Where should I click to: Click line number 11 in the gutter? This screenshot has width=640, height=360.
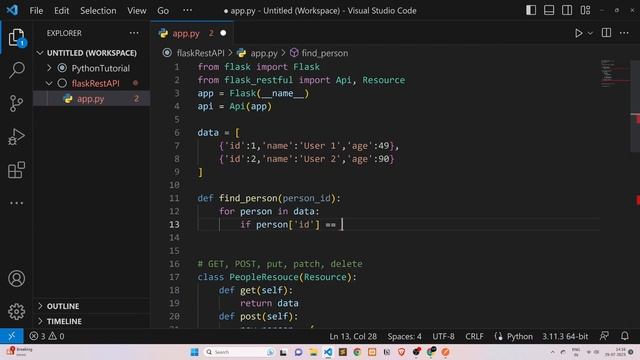[174, 198]
